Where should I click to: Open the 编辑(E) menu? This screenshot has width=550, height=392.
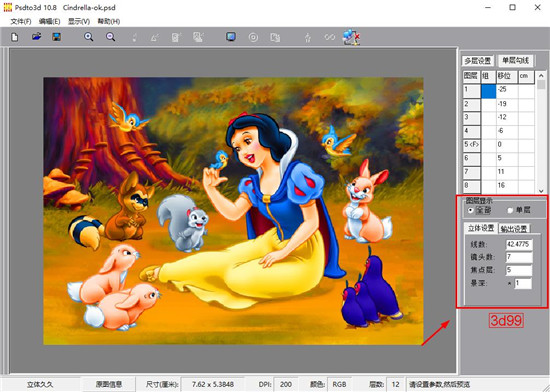pyautogui.click(x=49, y=22)
